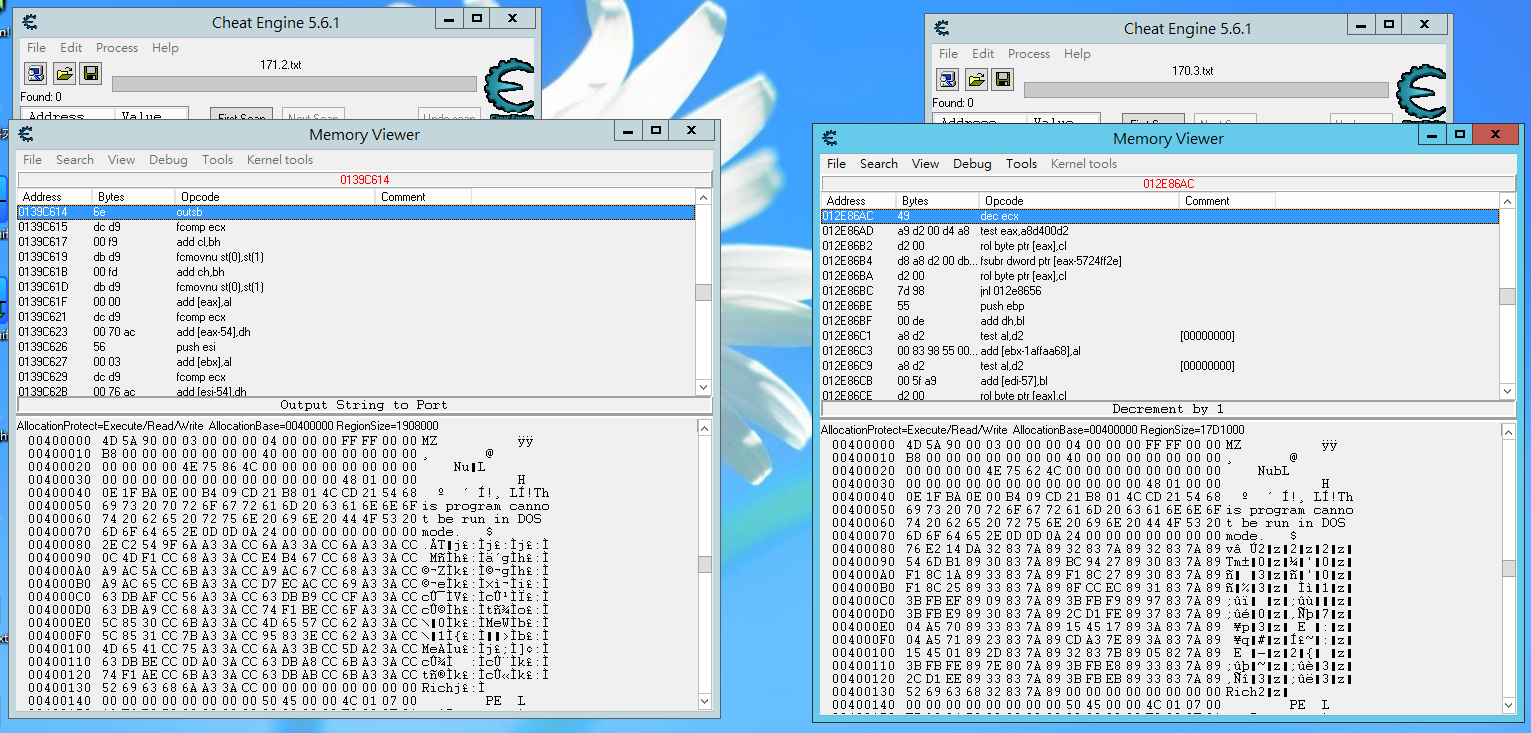The width and height of the screenshot is (1531, 733).
Task: Select the highlighted 0139C614 outsb row
Action: (x=356, y=212)
